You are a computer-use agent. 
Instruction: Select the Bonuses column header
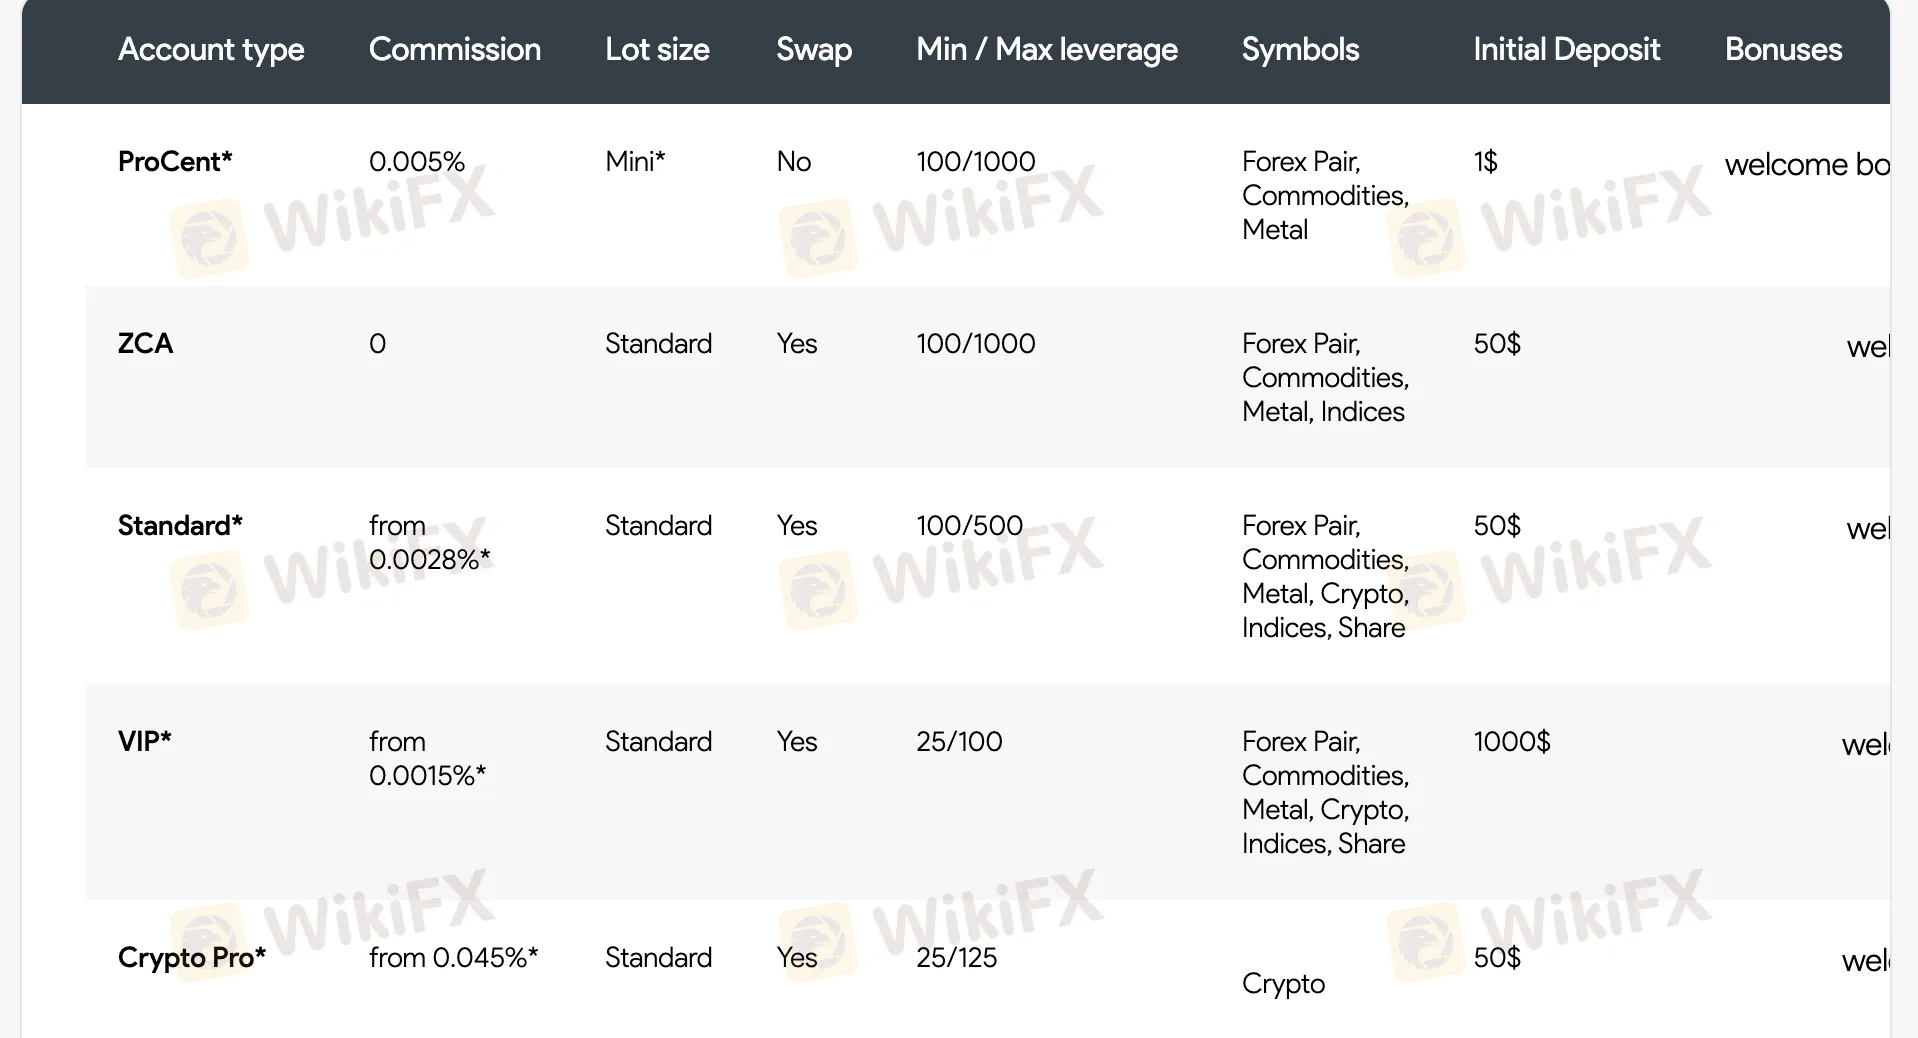coord(1783,50)
